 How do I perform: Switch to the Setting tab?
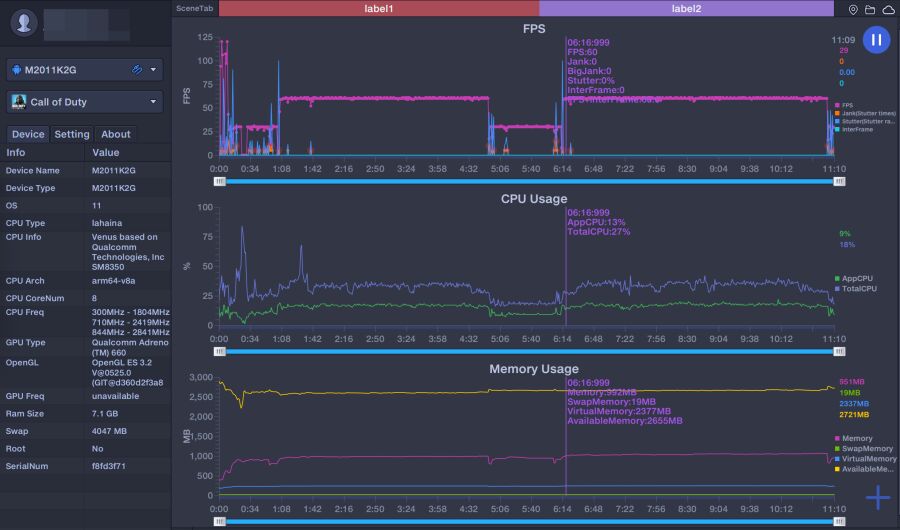point(72,134)
